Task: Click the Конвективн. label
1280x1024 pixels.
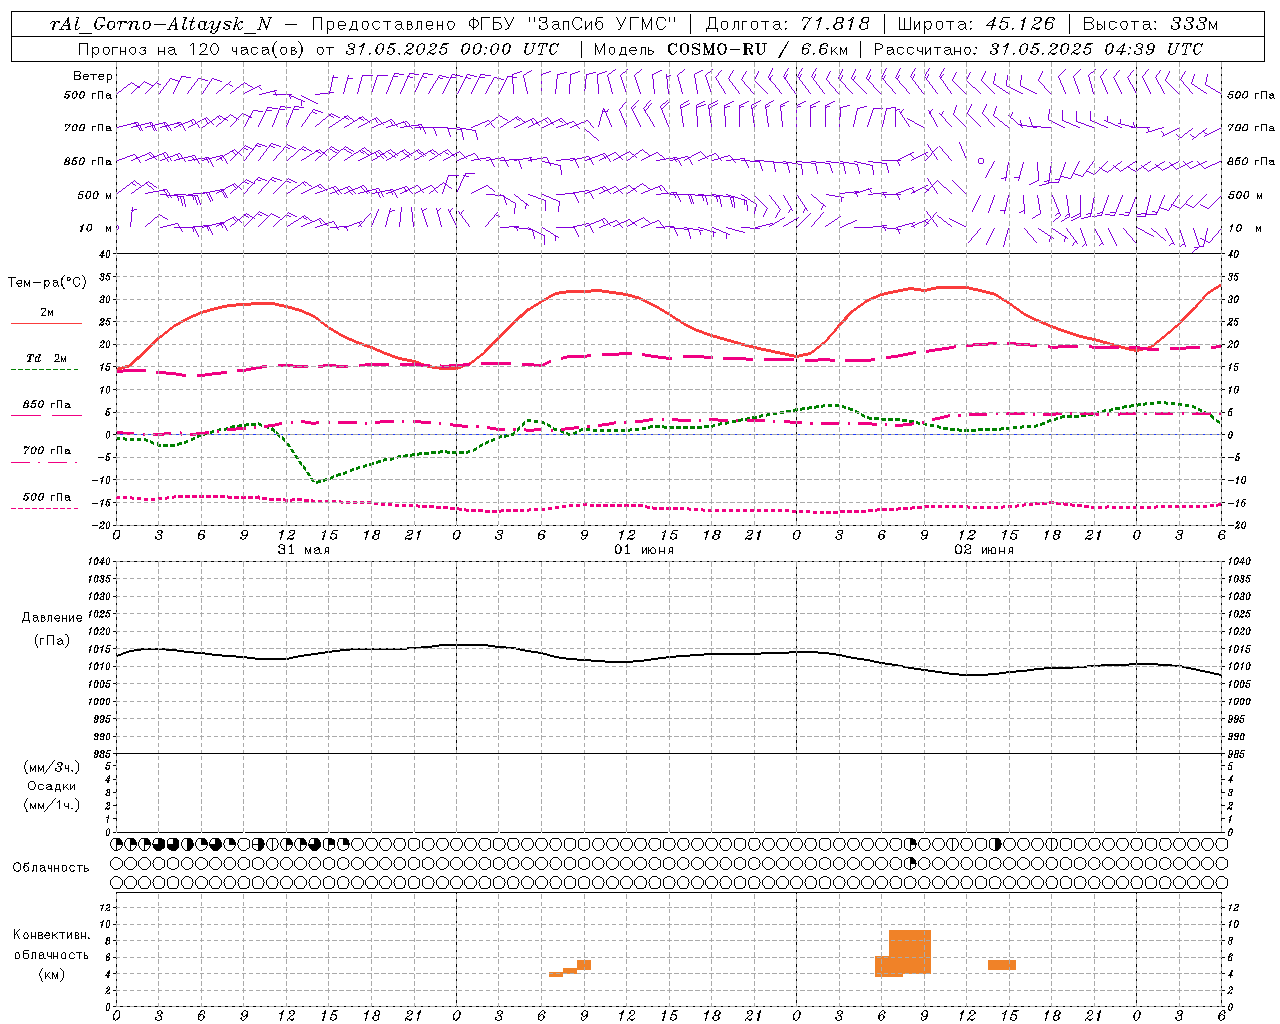Action: pos(52,935)
